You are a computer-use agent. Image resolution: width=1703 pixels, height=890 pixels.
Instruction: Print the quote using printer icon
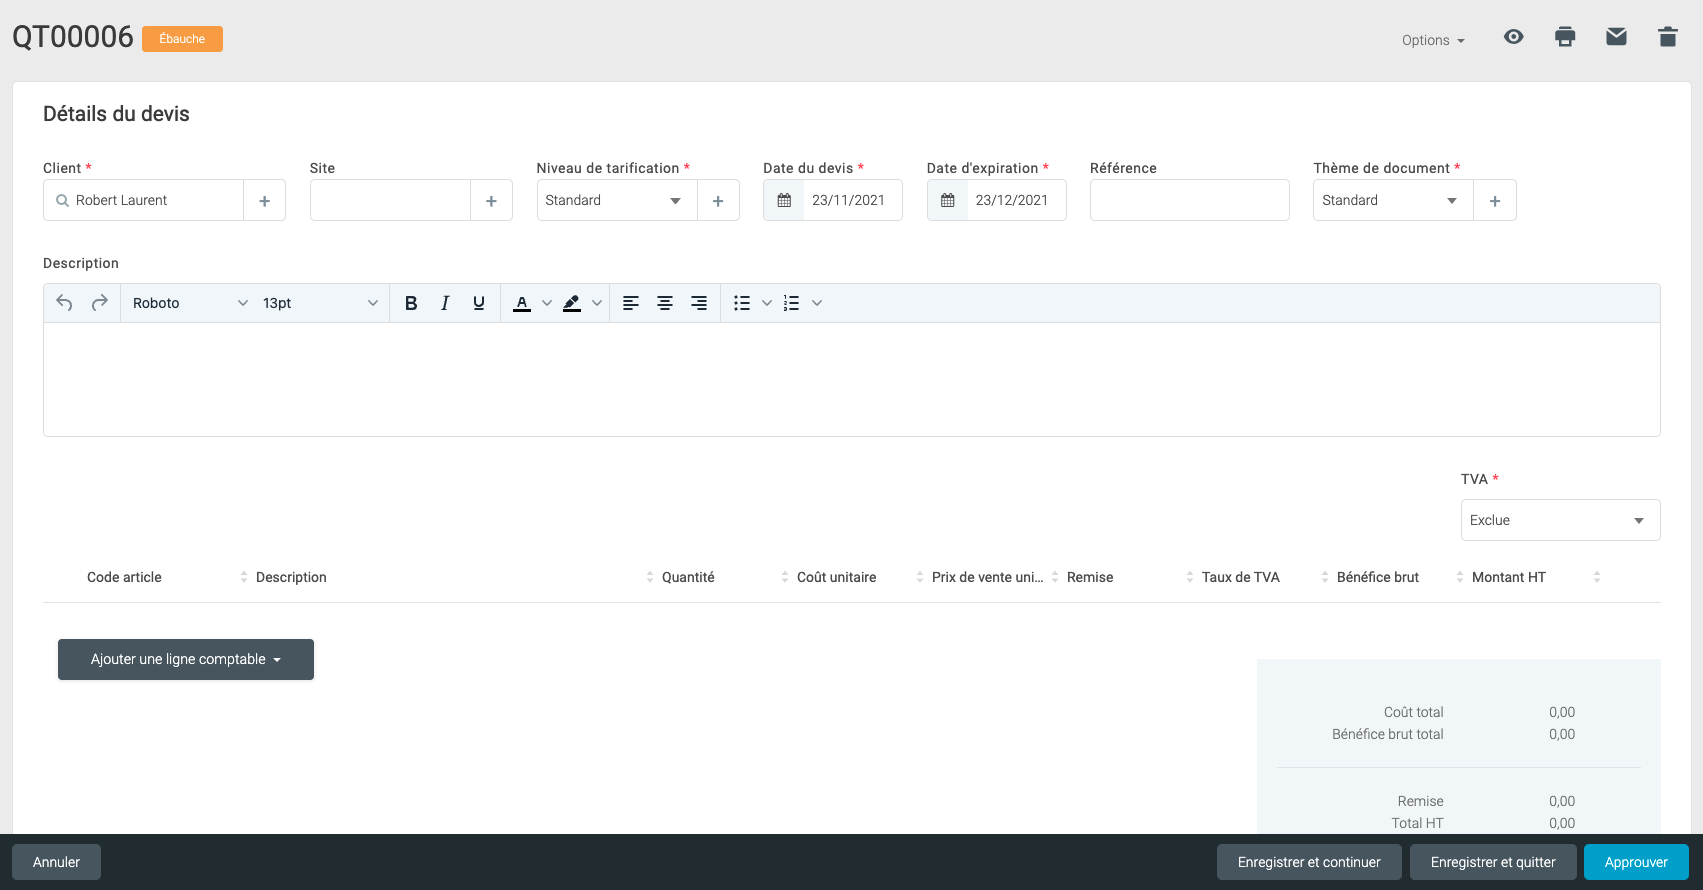tap(1565, 37)
